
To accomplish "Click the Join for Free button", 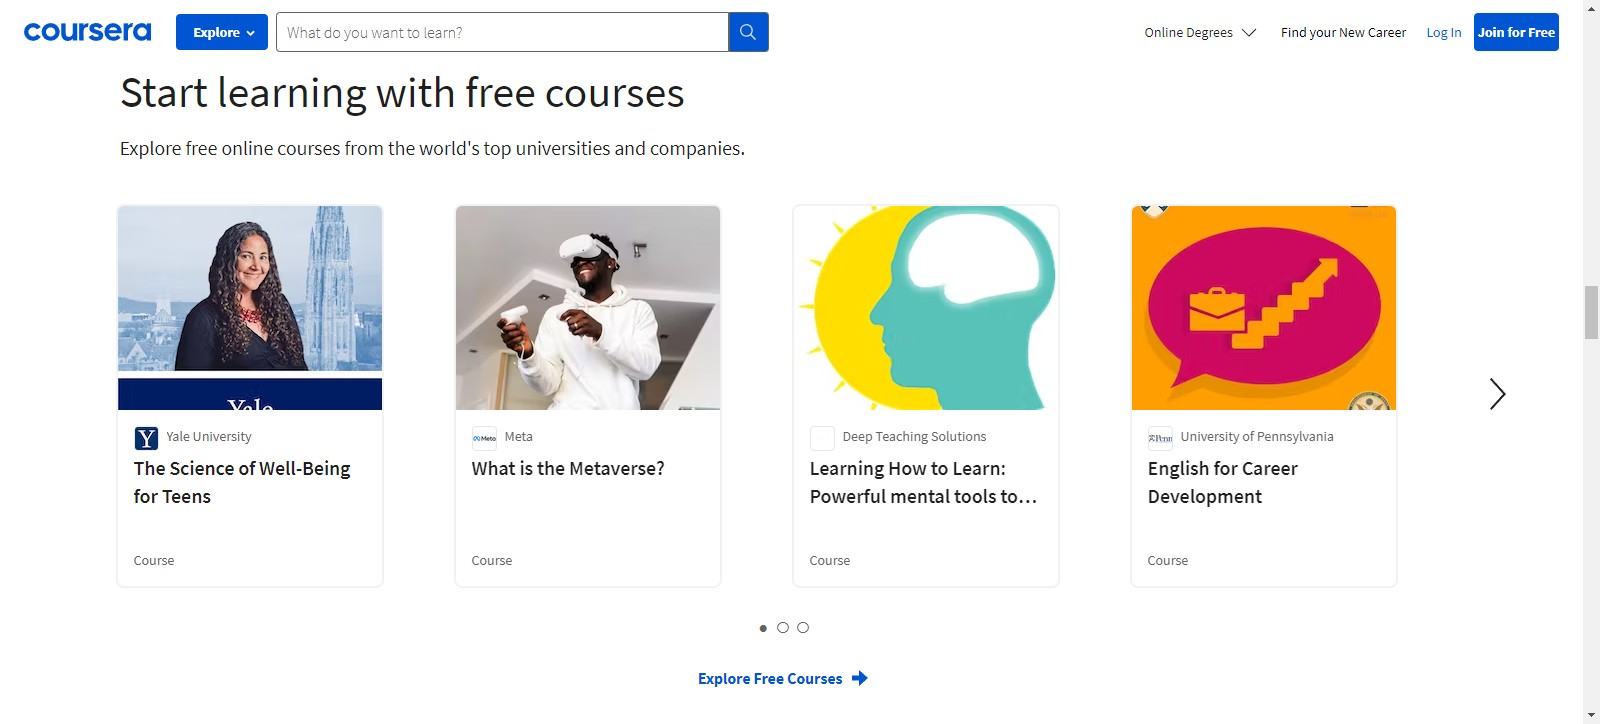I will [1516, 32].
